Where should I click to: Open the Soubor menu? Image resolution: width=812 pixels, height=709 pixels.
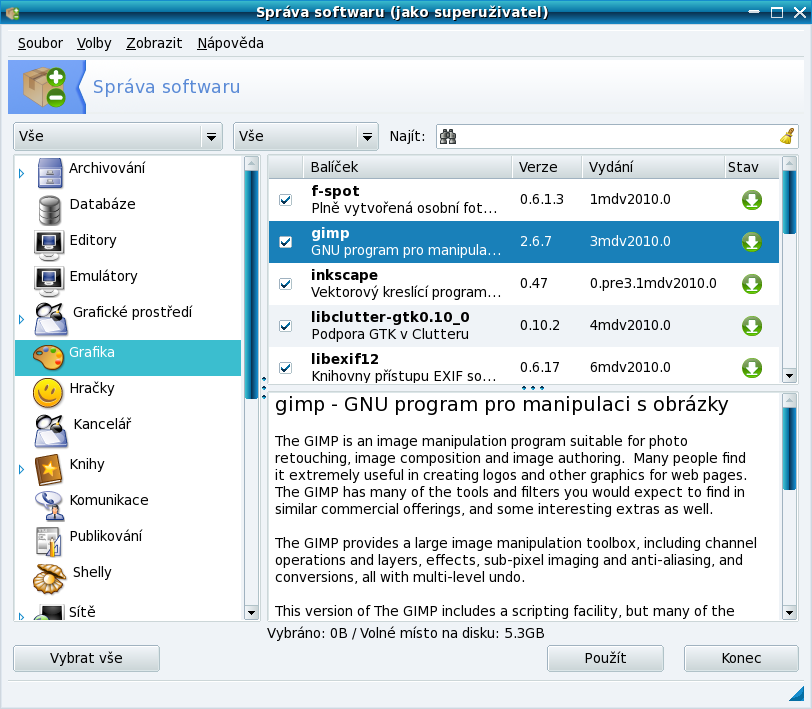tap(40, 43)
